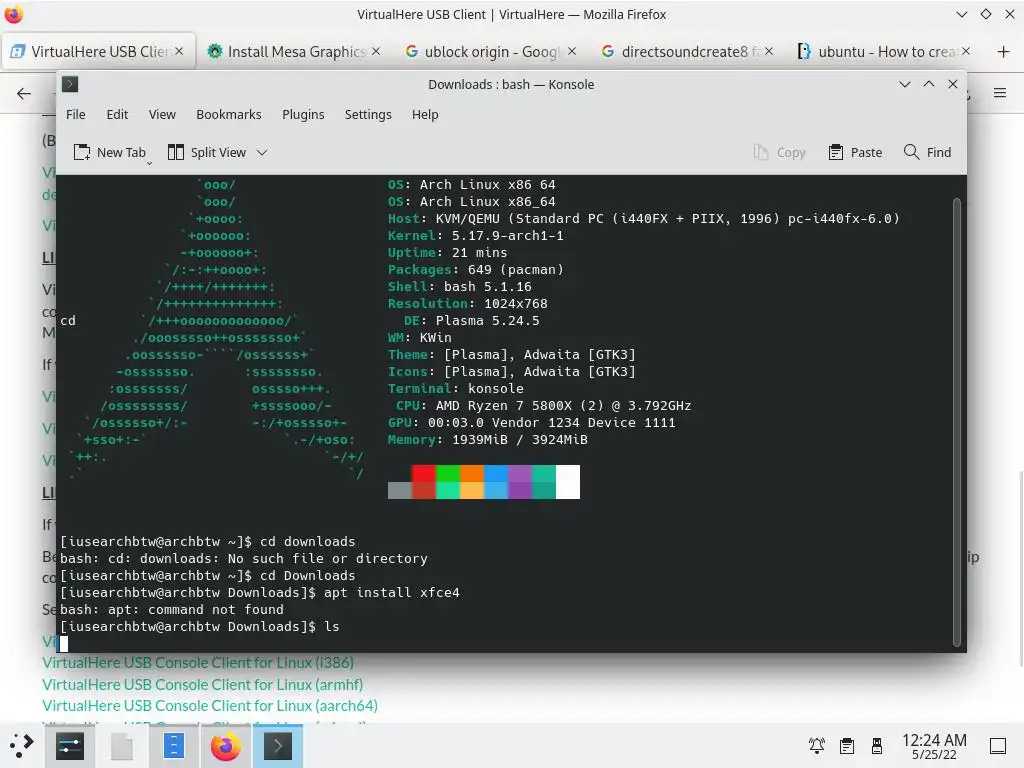Click 'bash: apt: command not found' line

tap(172, 609)
